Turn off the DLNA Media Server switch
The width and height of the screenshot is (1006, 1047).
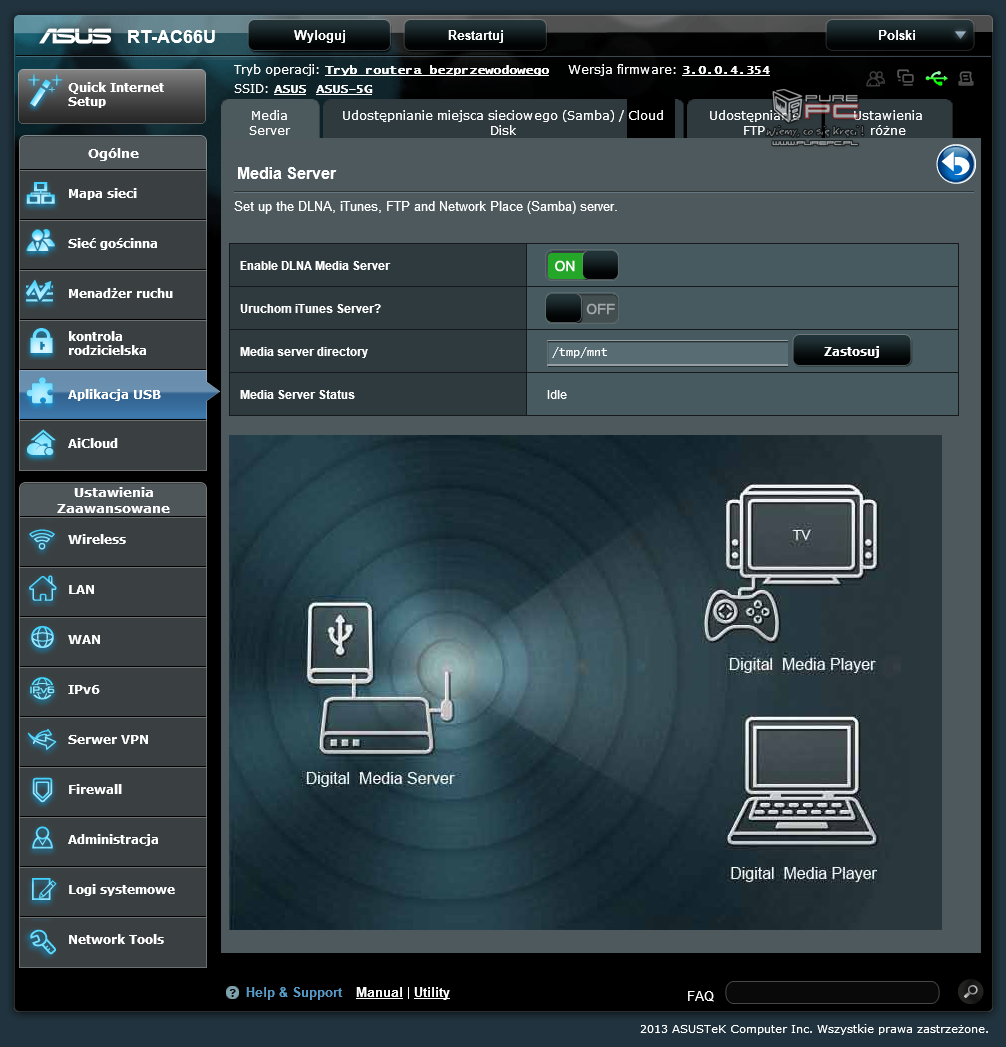[x=582, y=266]
